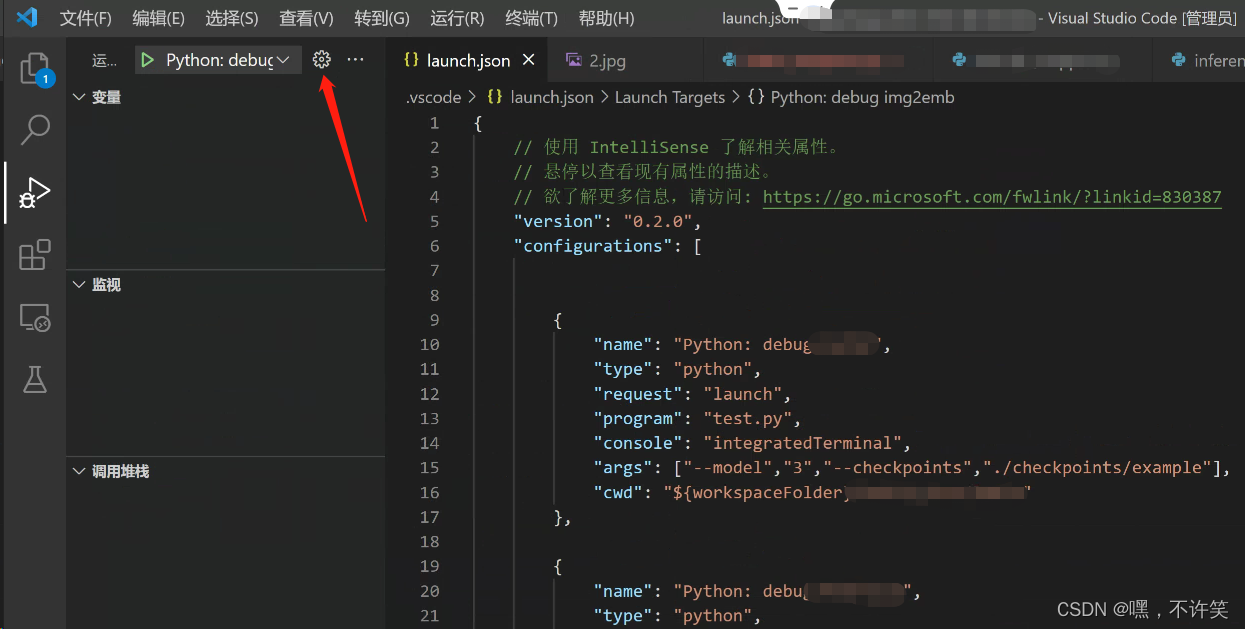The height and width of the screenshot is (629, 1245).
Task: Click the IntelliSense comment on line 2
Action: pos(677,147)
